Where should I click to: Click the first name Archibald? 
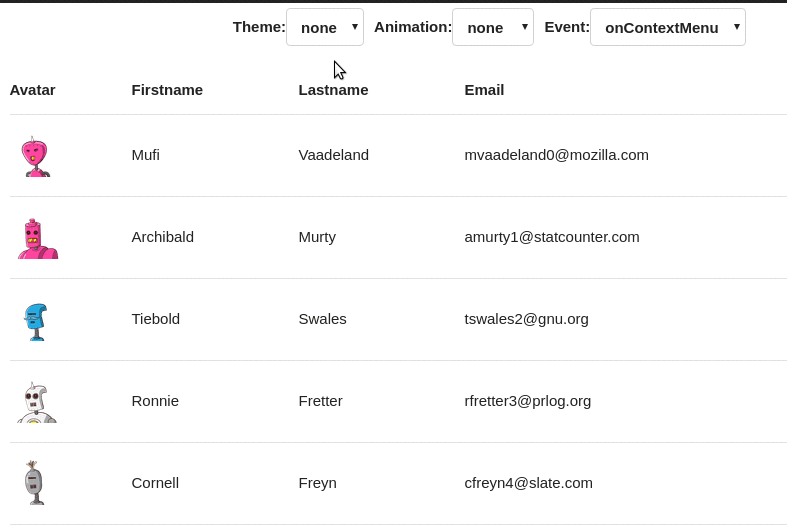[163, 236]
